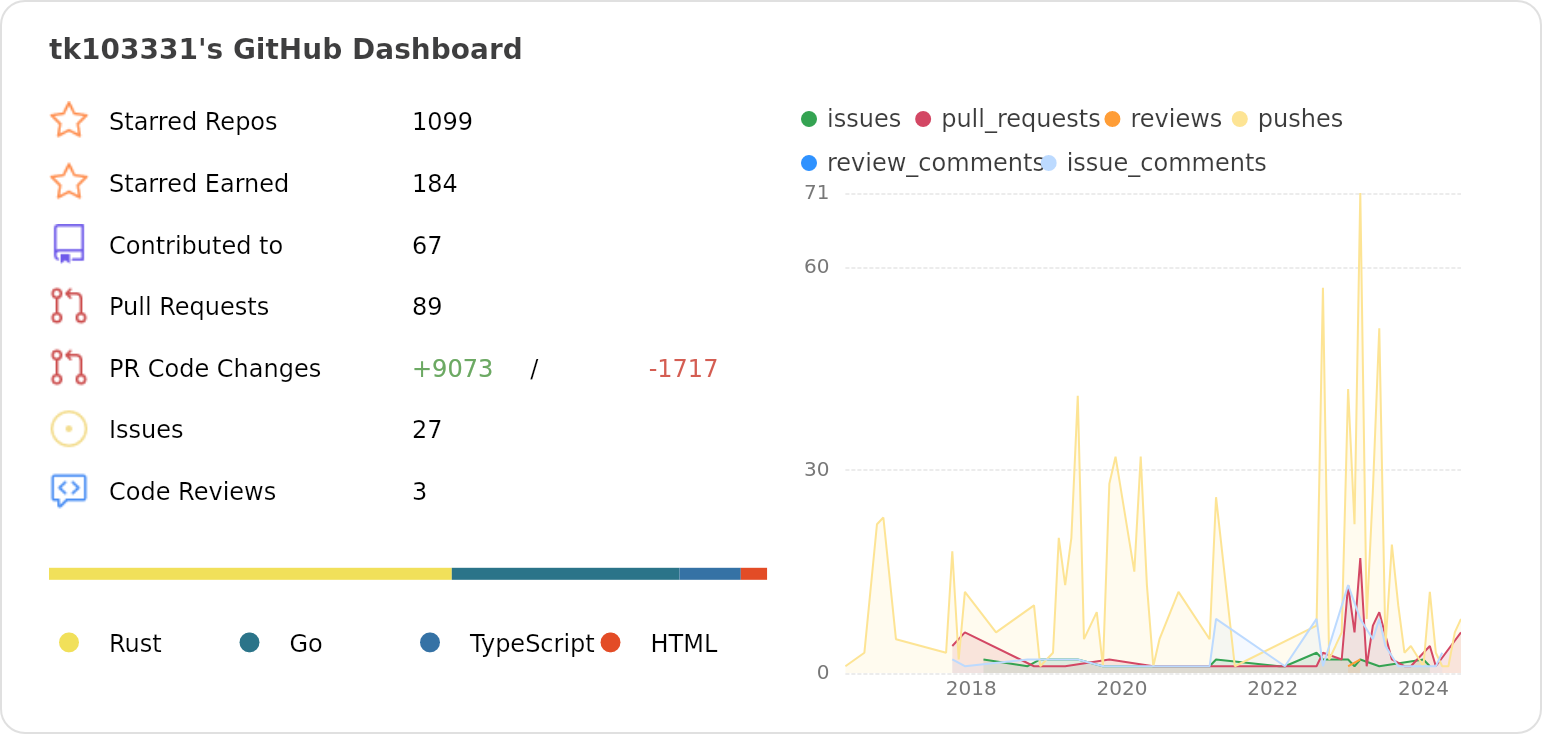Click the value 27

(427, 430)
